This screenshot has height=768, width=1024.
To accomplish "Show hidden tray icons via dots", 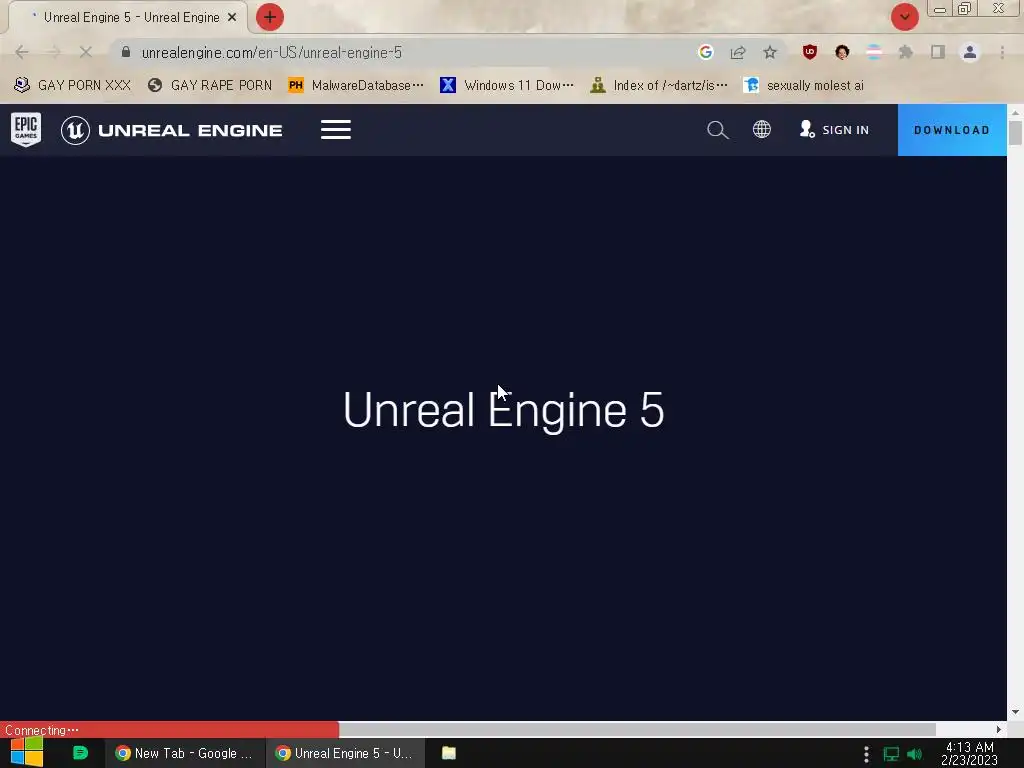I will click(x=866, y=754).
